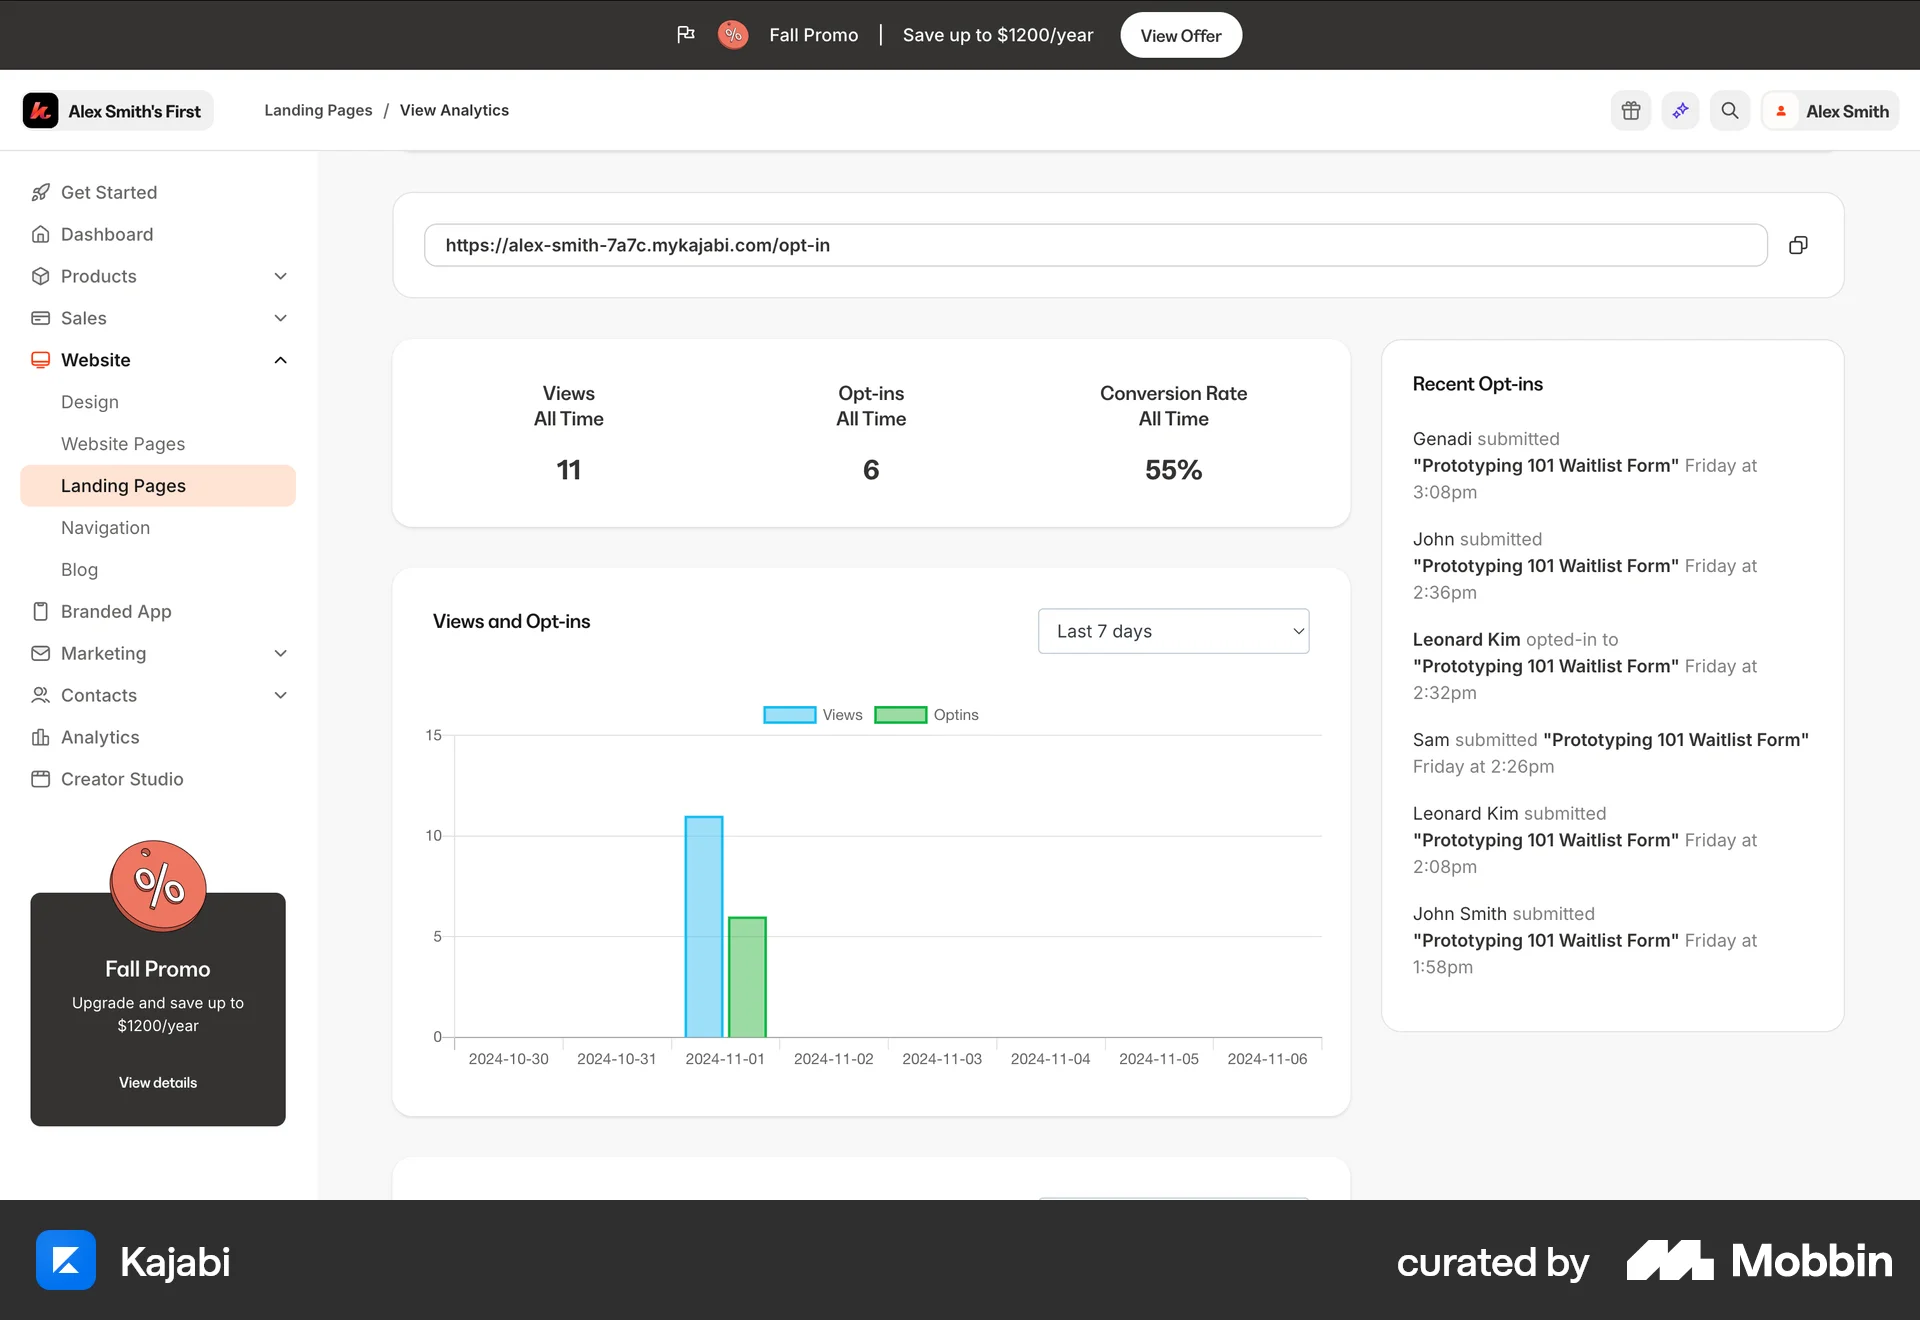1920x1320 pixels.
Task: Click the View Offer button
Action: pos(1180,34)
